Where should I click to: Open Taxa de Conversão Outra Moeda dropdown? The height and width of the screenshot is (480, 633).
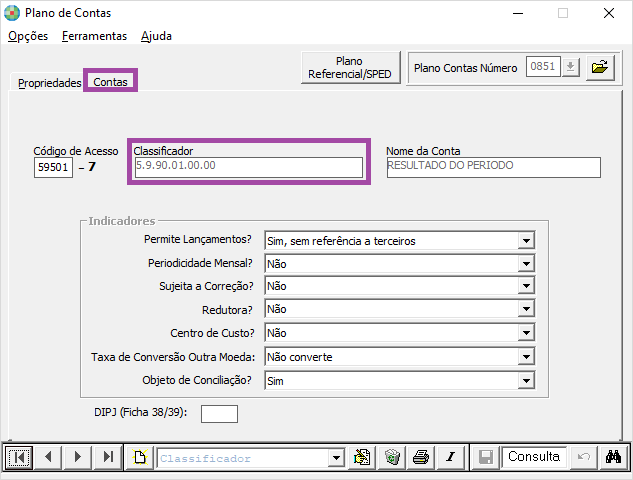pos(526,357)
